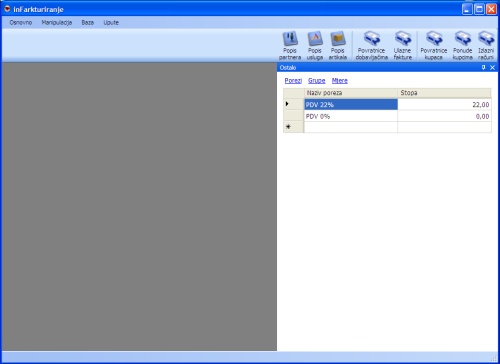Open the Upute menu
Screen dimensions: 500x364
[x=111, y=23]
